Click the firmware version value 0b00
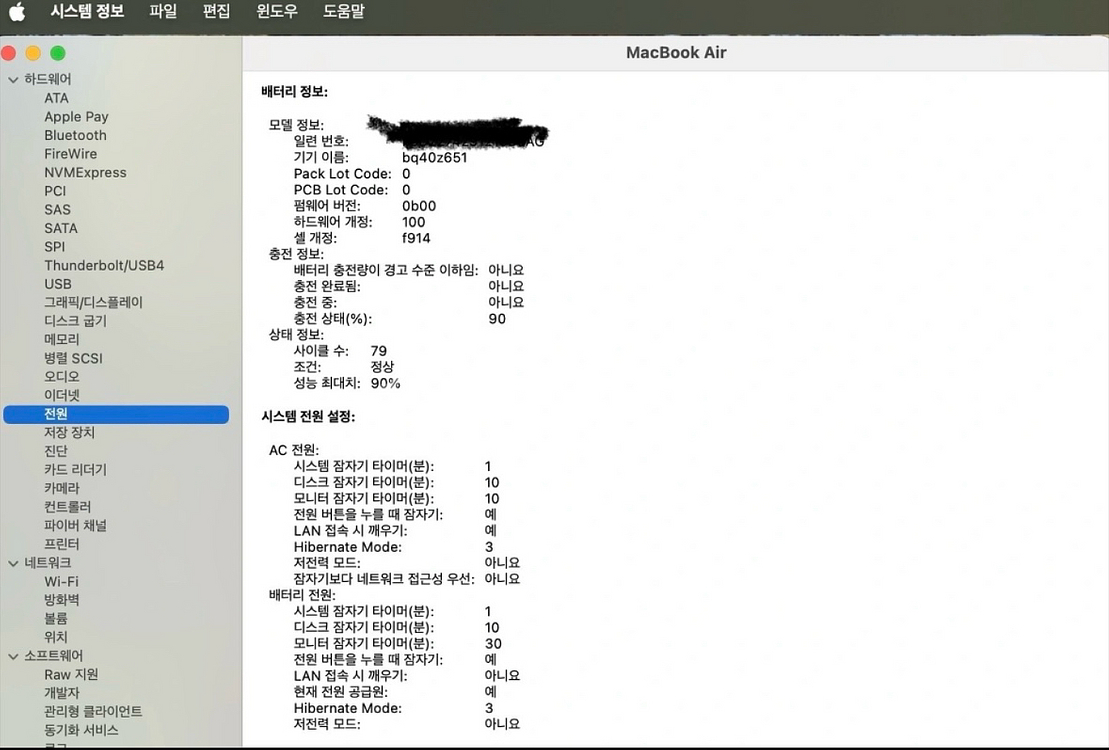The width and height of the screenshot is (1109, 750). point(419,206)
